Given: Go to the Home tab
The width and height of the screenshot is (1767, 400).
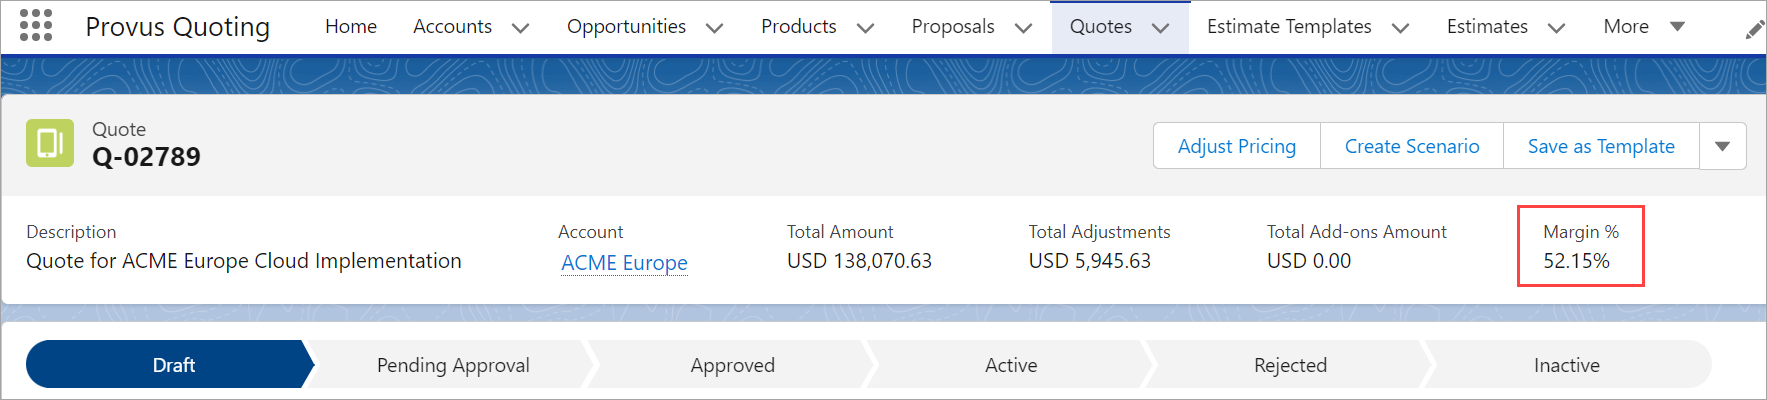Looking at the screenshot, I should 351,27.
